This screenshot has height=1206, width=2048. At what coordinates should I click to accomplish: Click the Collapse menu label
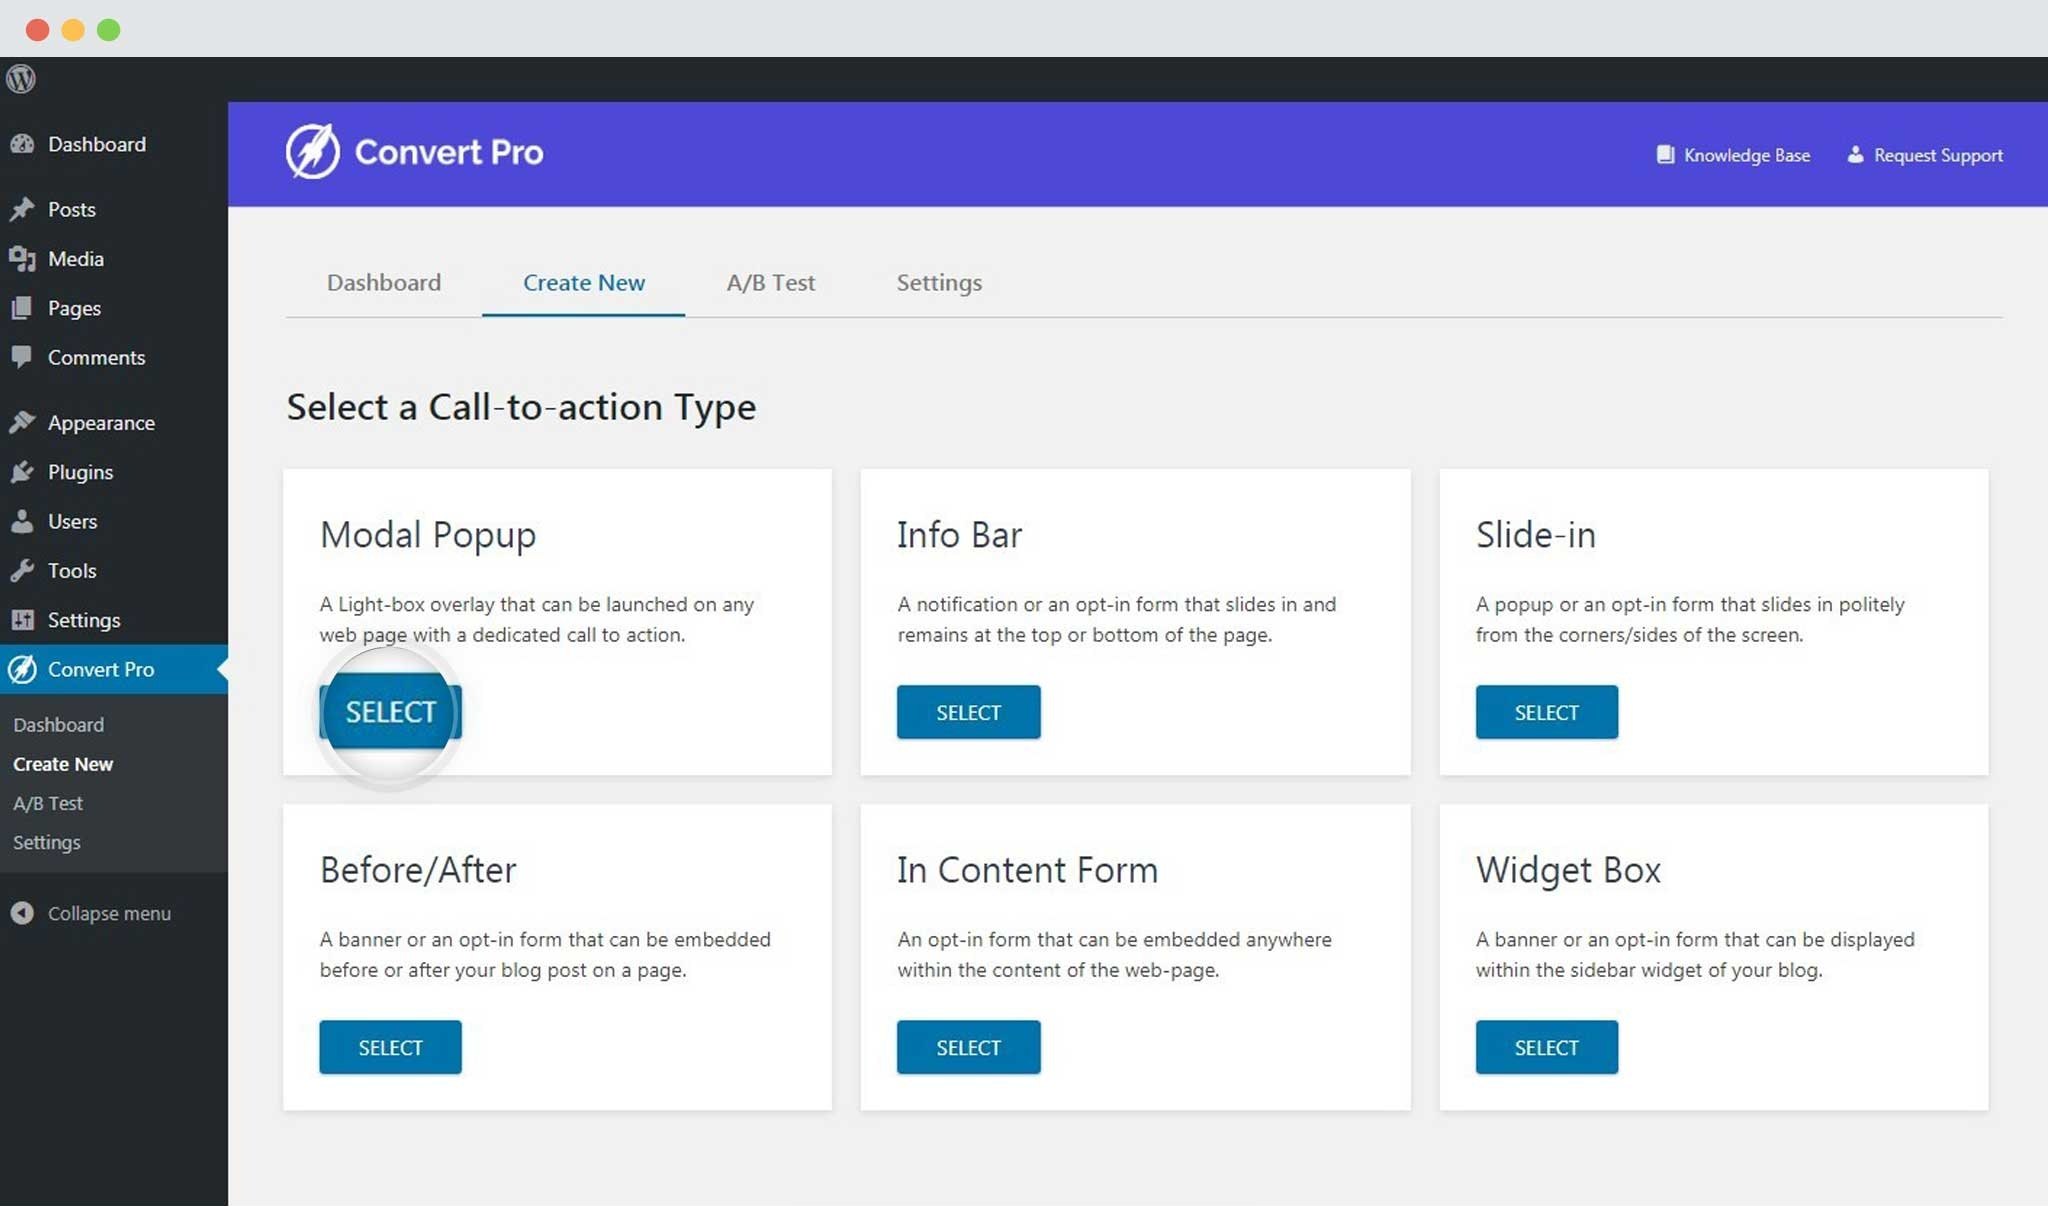pyautogui.click(x=109, y=914)
